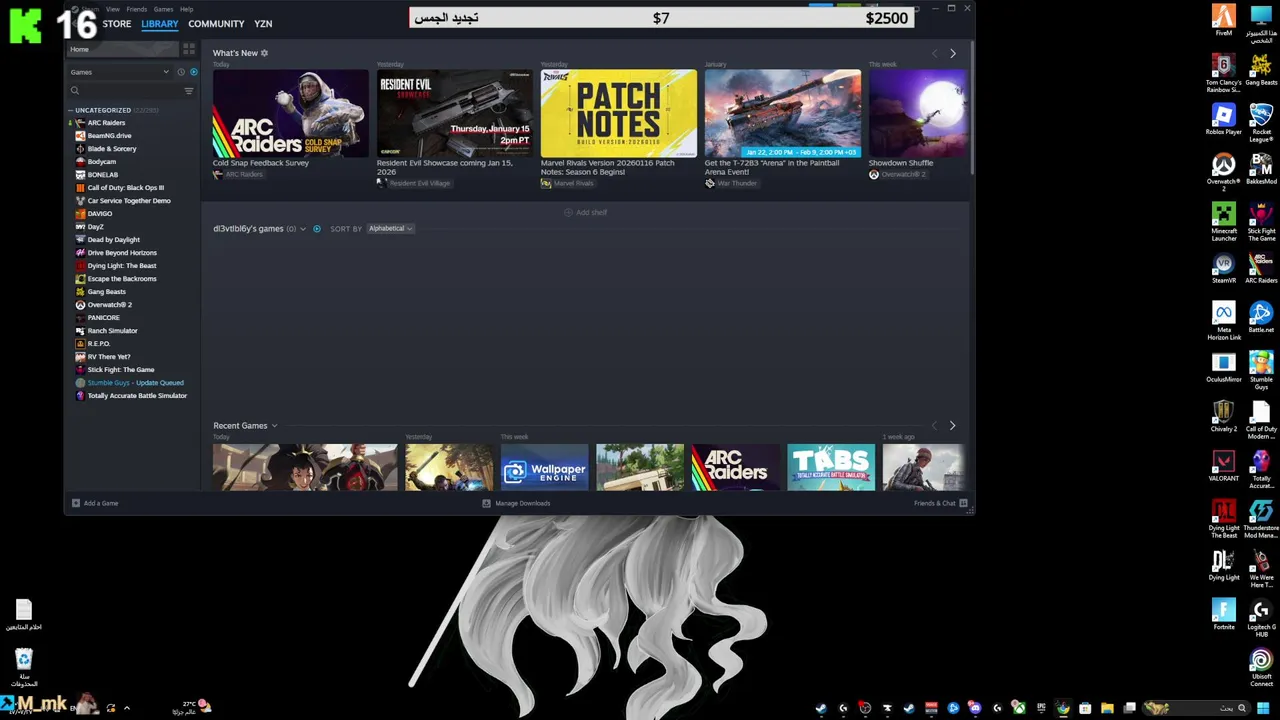Open Wallpaper Engine in Recent Games

[544, 467]
